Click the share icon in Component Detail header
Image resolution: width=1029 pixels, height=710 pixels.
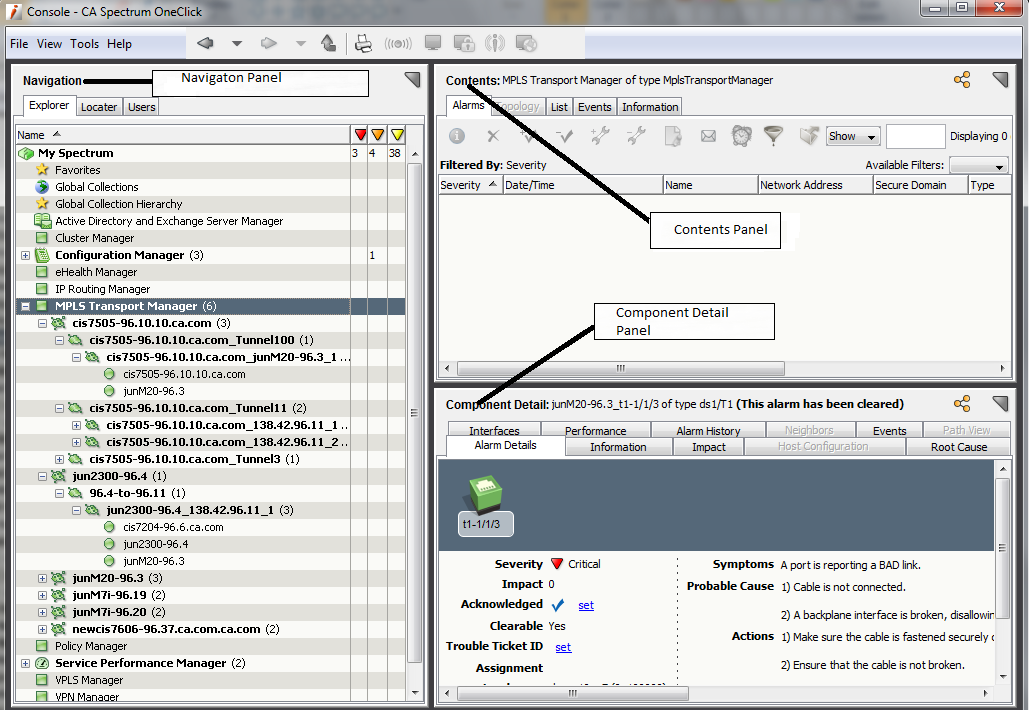coord(962,404)
